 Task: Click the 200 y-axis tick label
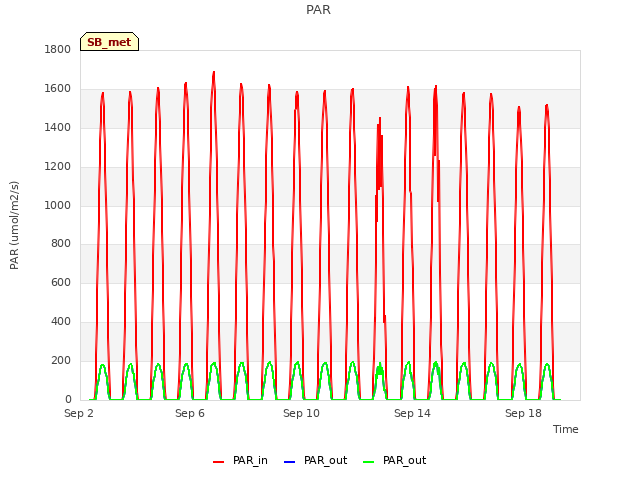[61, 360]
